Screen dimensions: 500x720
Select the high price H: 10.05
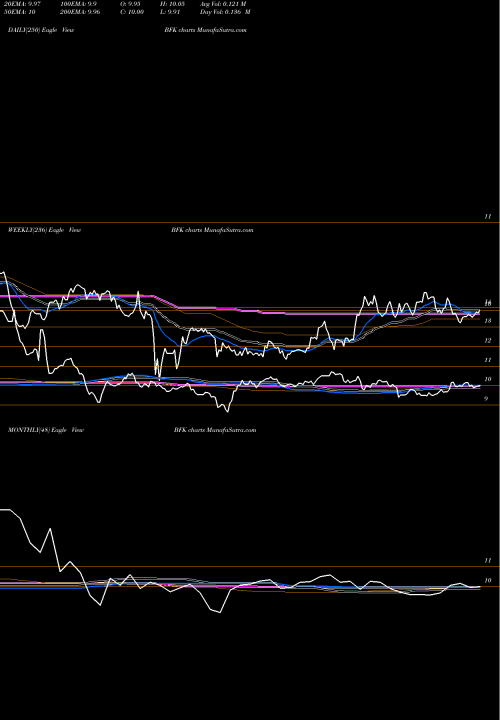pyautogui.click(x=172, y=4)
